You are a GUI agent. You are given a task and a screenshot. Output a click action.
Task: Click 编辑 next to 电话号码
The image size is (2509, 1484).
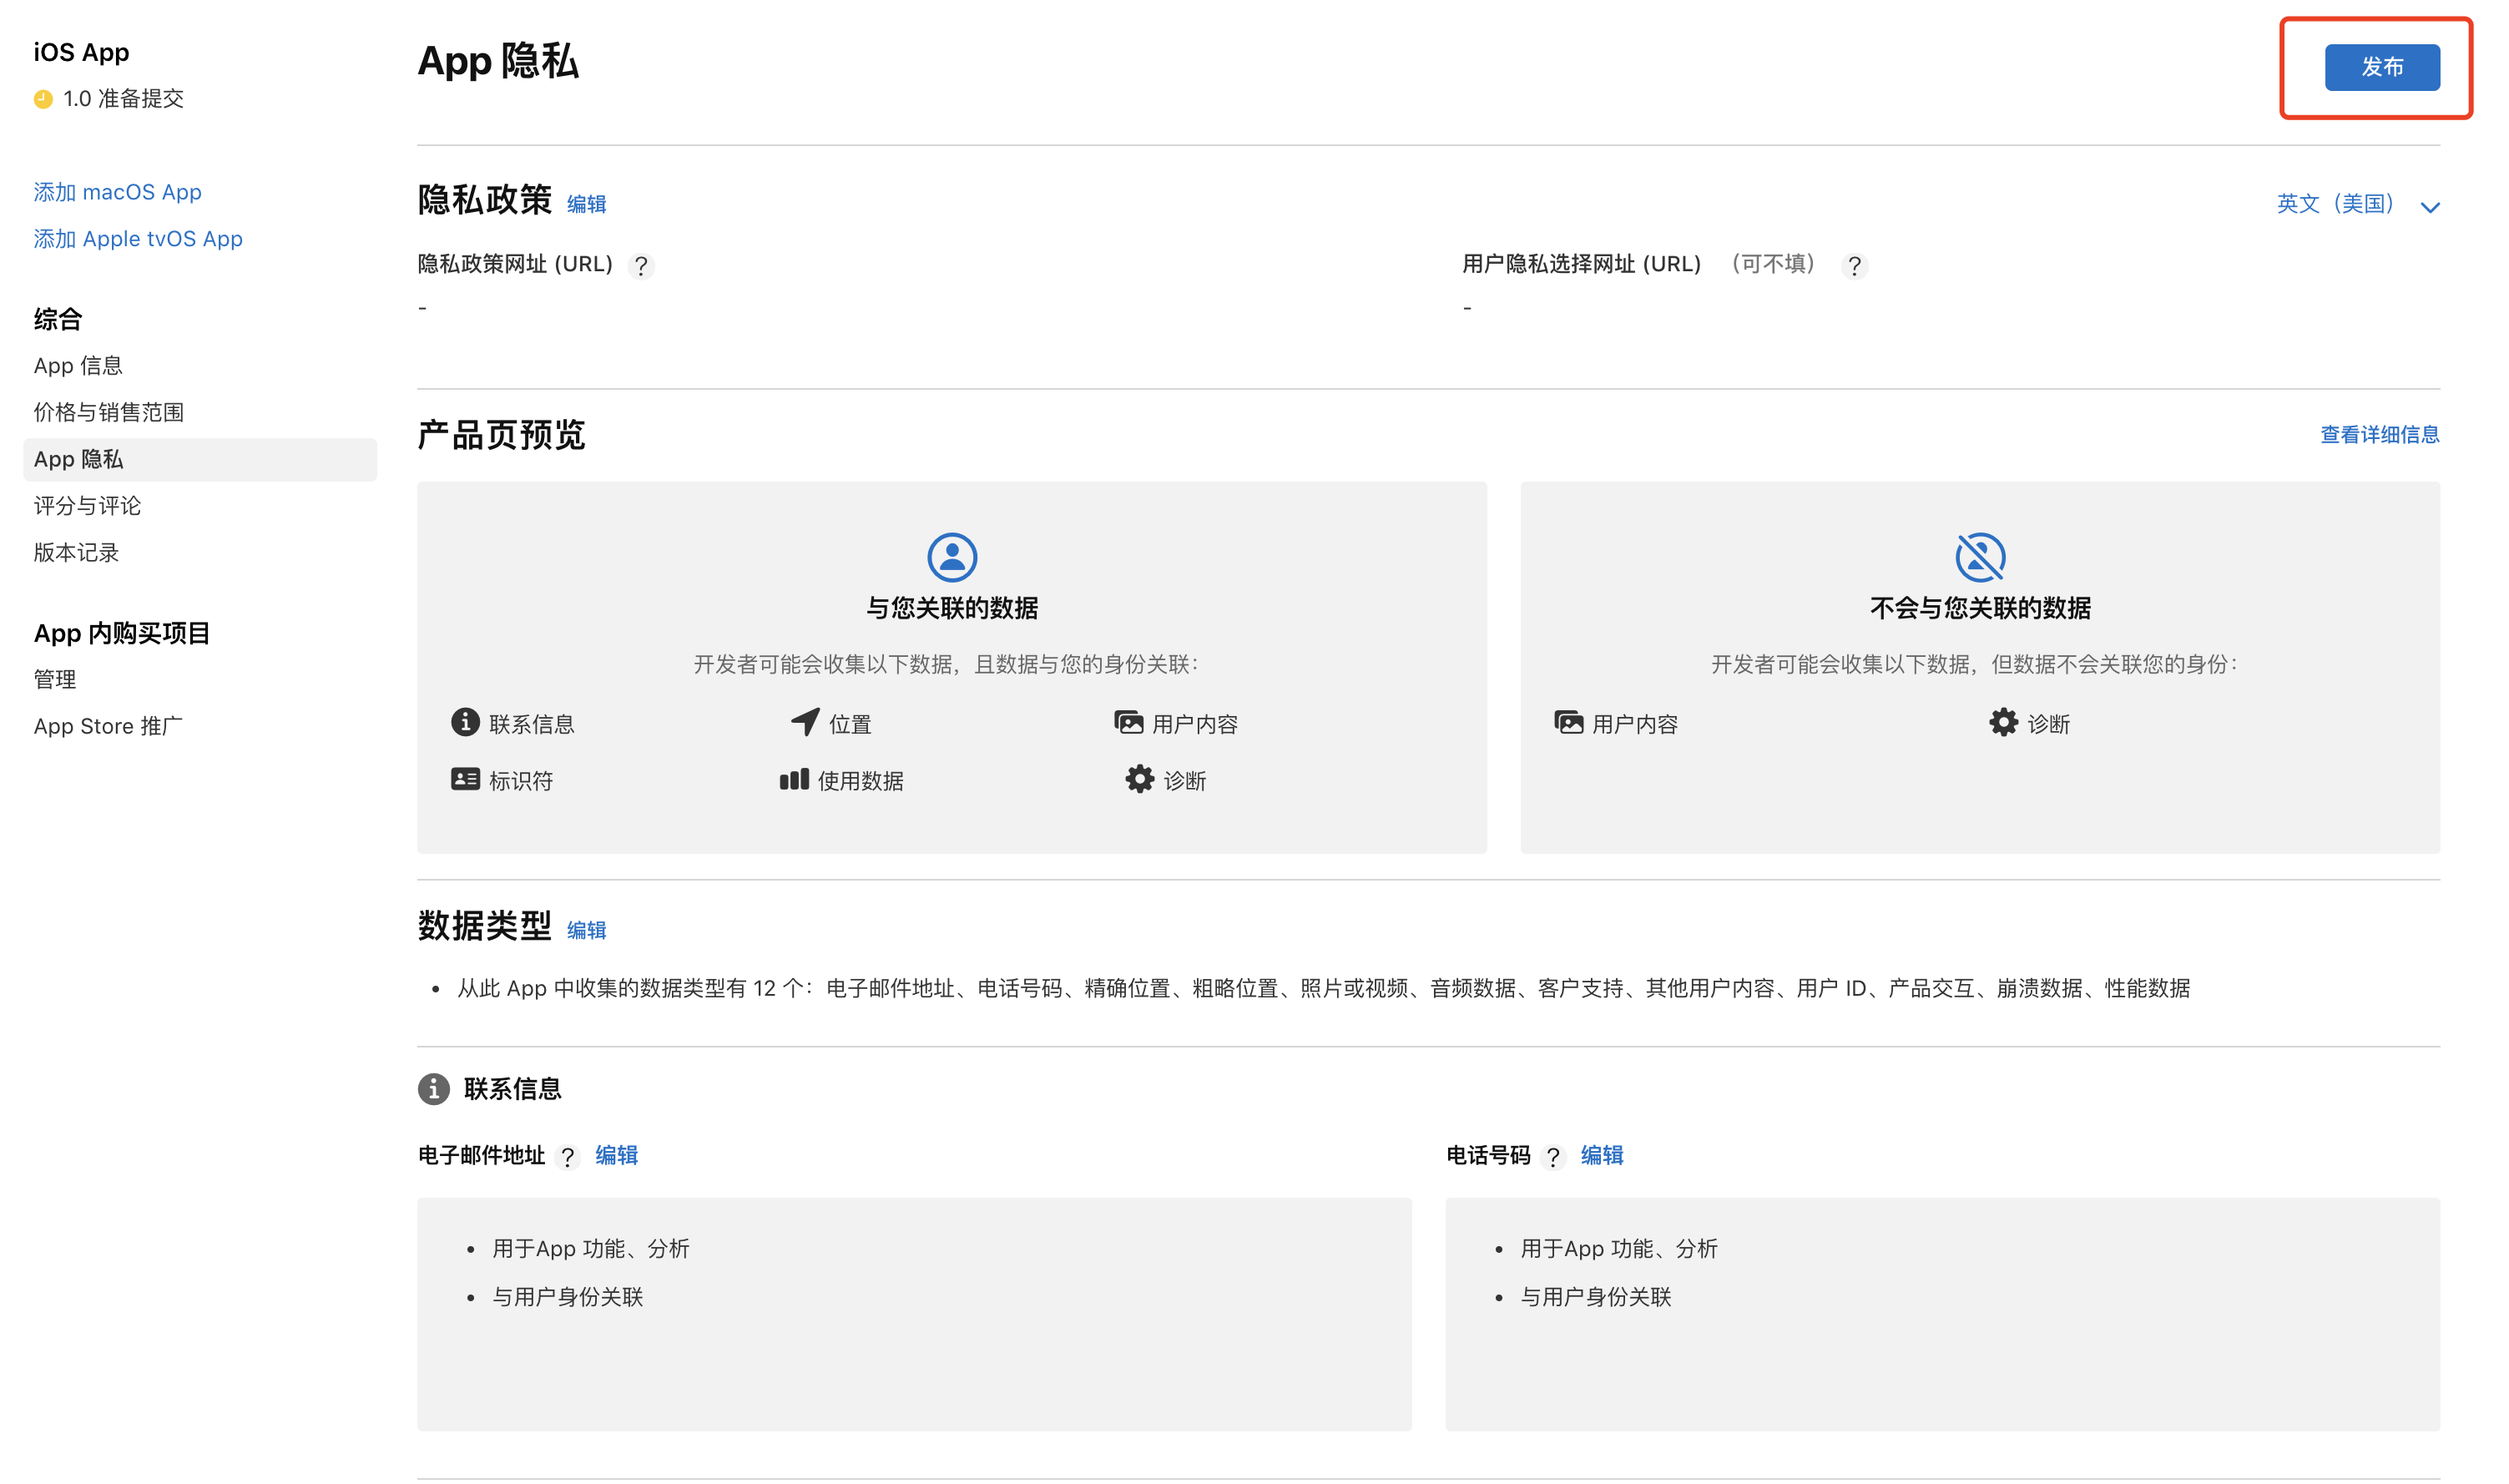tap(1601, 1155)
